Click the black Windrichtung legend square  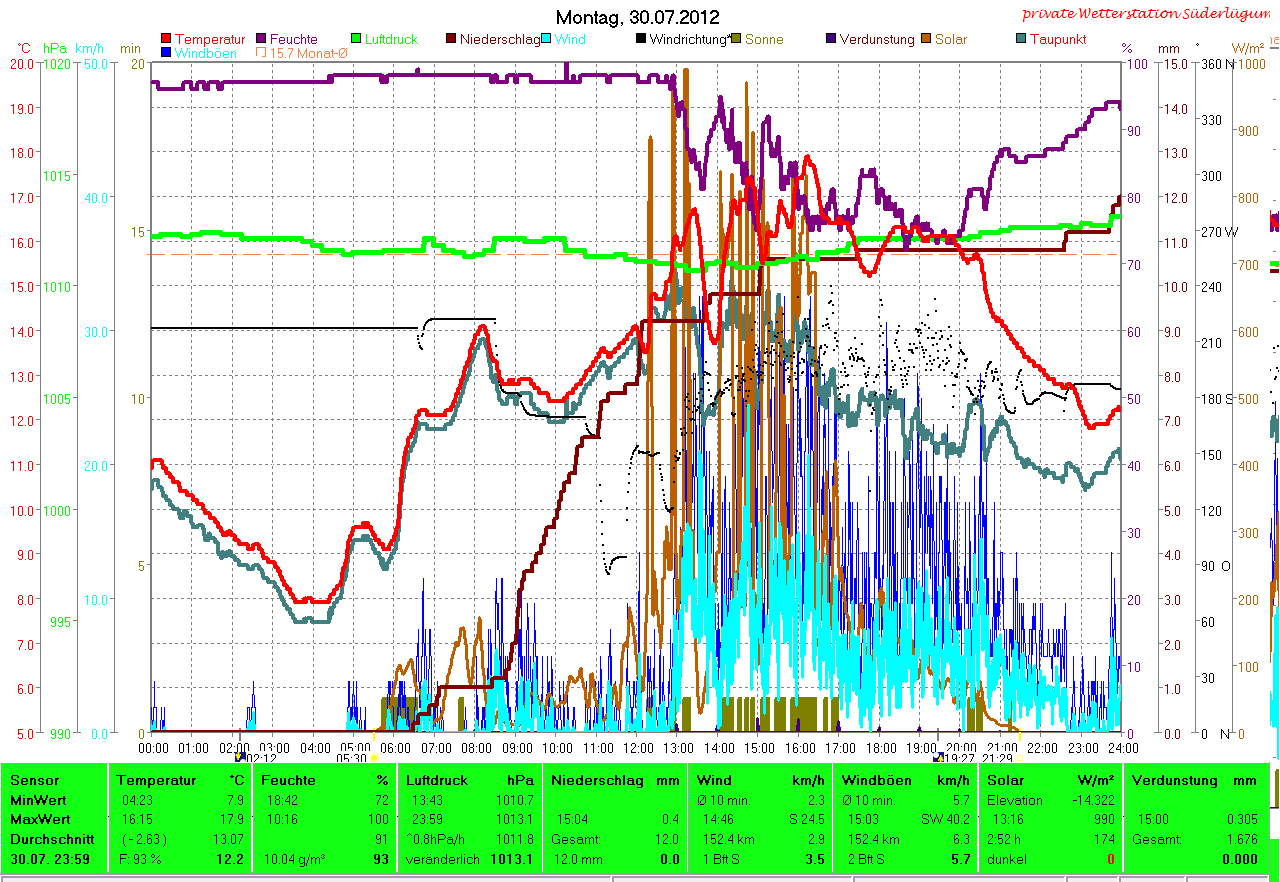click(641, 40)
